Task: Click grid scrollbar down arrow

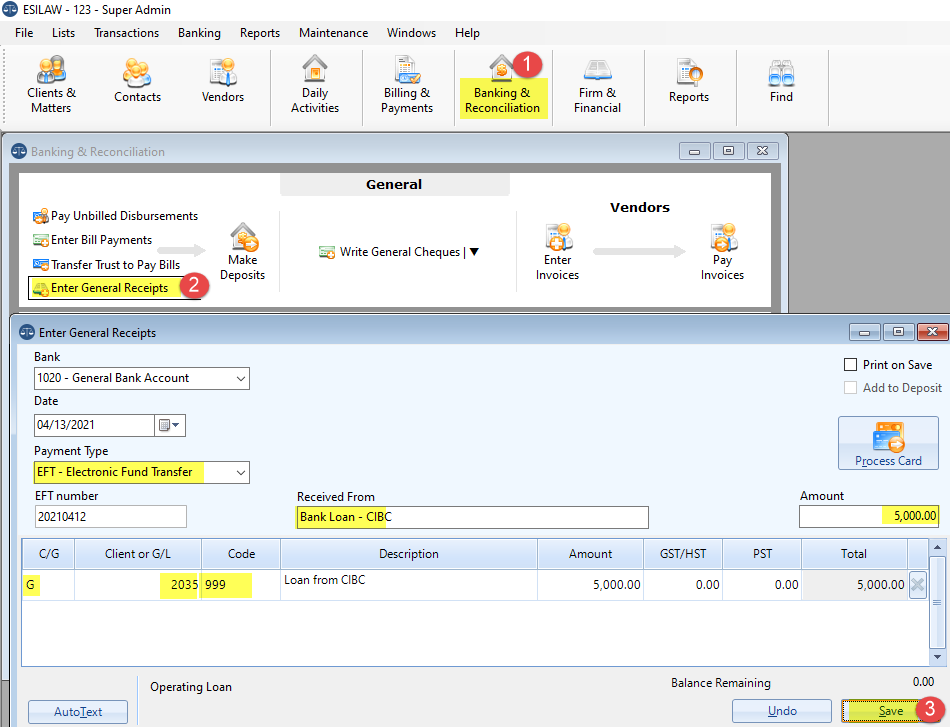Action: coord(937,657)
